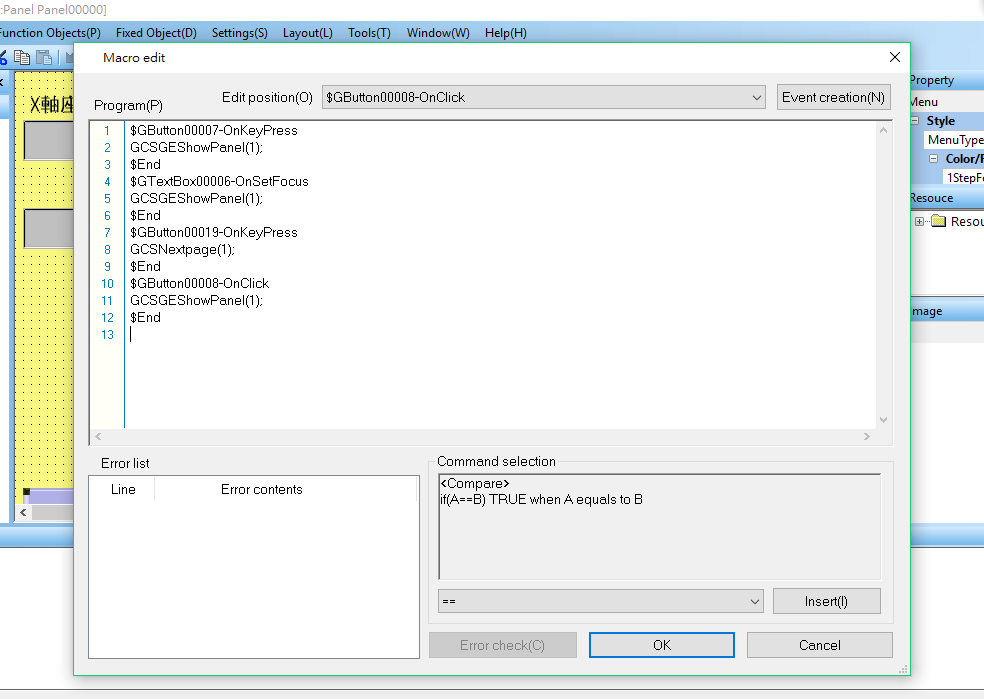
Task: Click the Copy icon in toolbar
Action: 21,58
